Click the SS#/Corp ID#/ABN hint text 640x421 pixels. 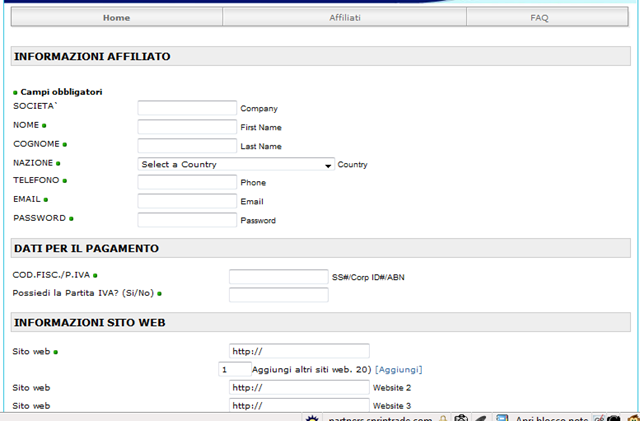368,277
